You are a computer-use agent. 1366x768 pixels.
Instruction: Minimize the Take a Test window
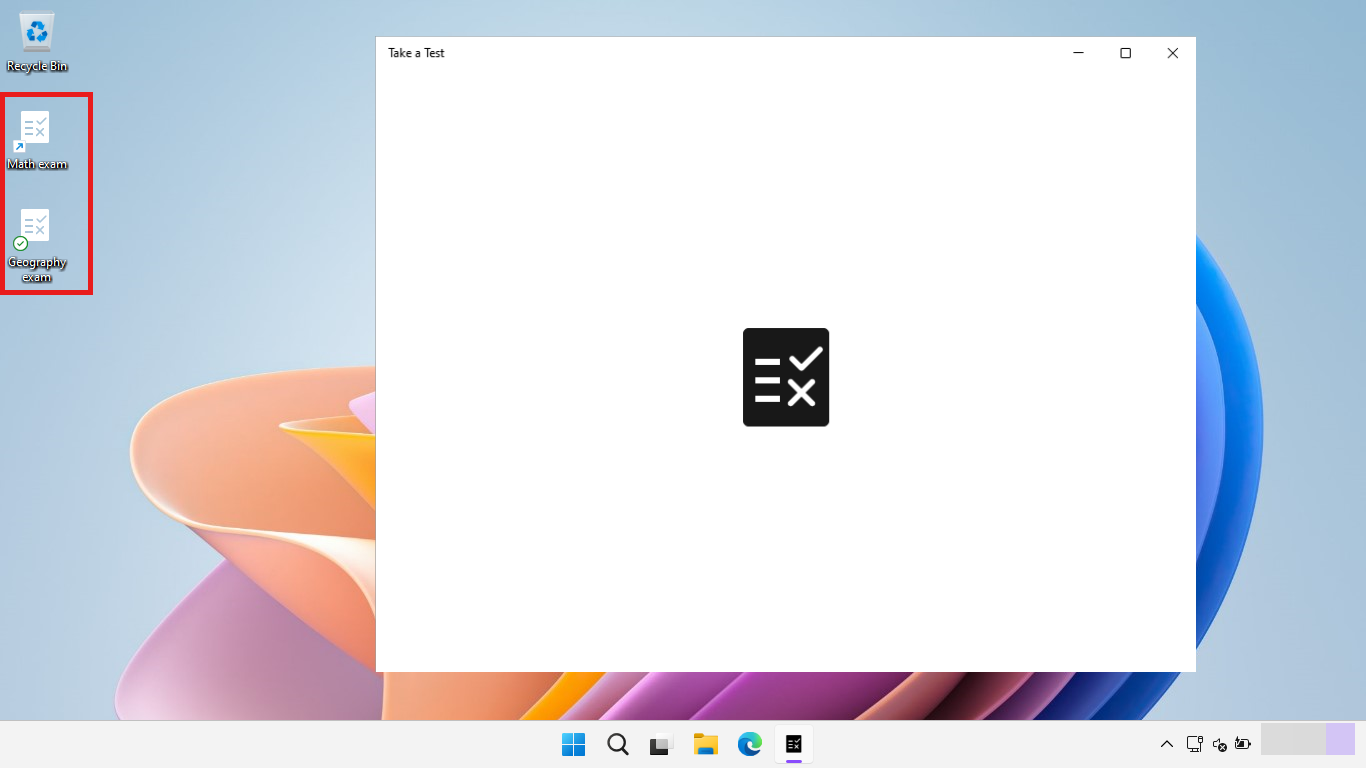pyautogui.click(x=1078, y=53)
